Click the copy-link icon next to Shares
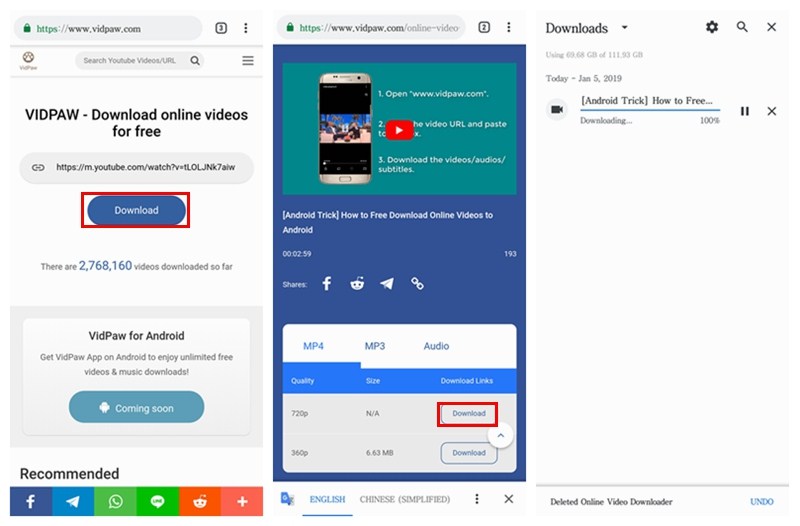The width and height of the screenshot is (800, 526). pyautogui.click(x=417, y=284)
